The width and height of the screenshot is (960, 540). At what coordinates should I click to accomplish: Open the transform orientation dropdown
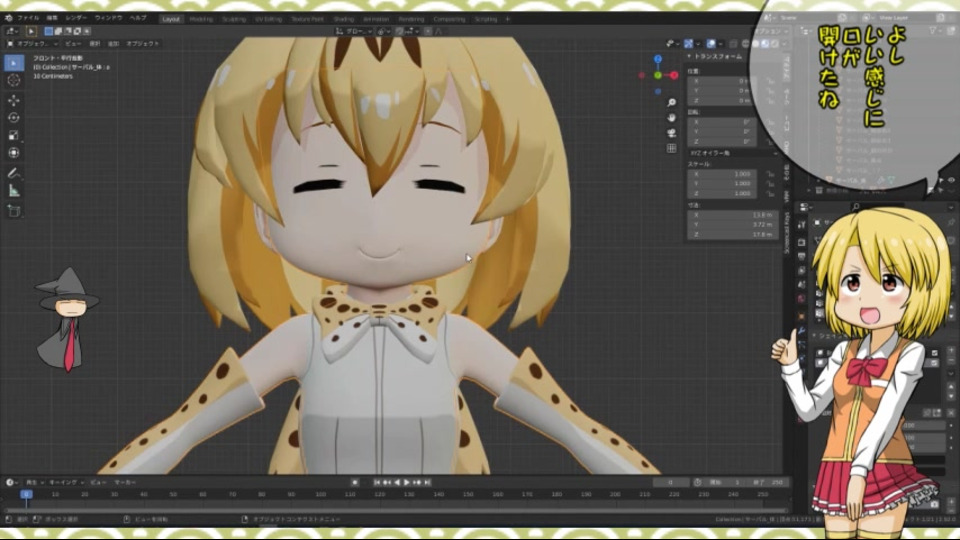(x=354, y=31)
